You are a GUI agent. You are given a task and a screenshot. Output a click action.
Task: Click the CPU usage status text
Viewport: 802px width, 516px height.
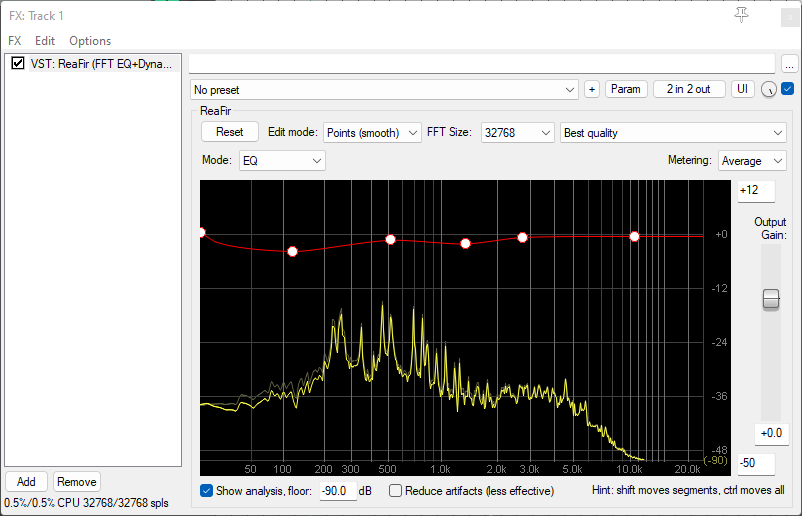coord(86,503)
